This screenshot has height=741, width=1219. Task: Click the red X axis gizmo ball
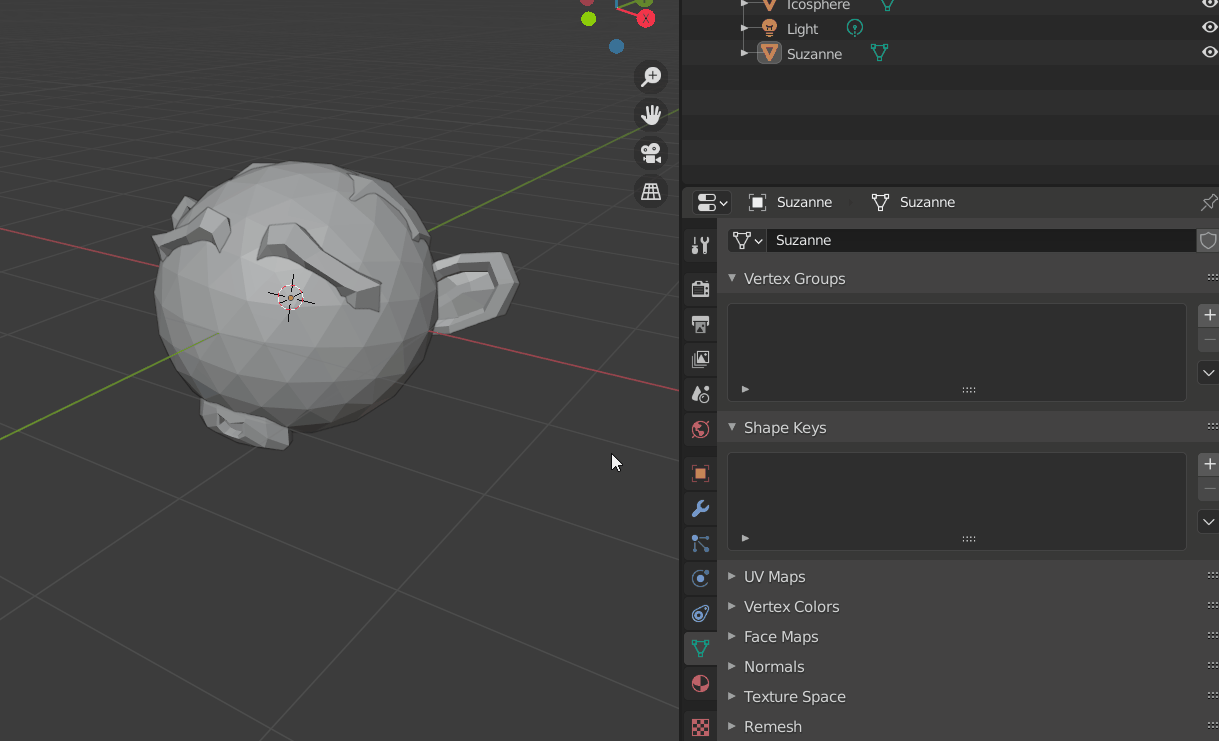pyautogui.click(x=646, y=18)
